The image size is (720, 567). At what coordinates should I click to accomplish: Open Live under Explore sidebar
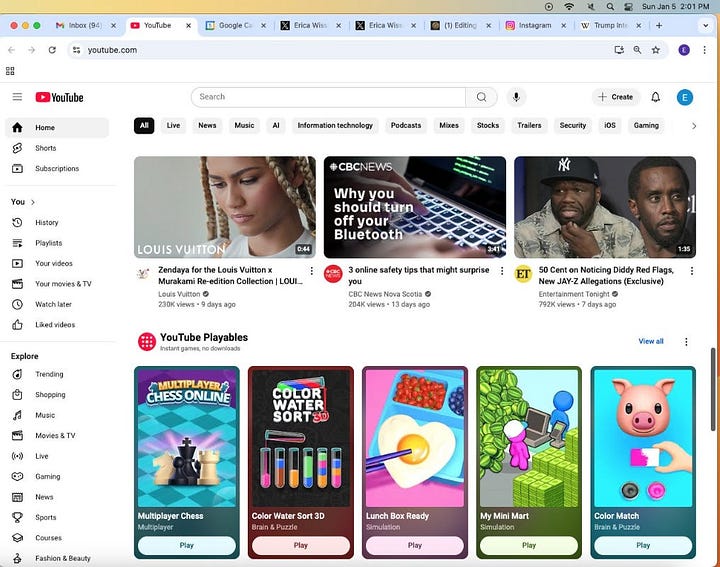pyautogui.click(x=57, y=456)
